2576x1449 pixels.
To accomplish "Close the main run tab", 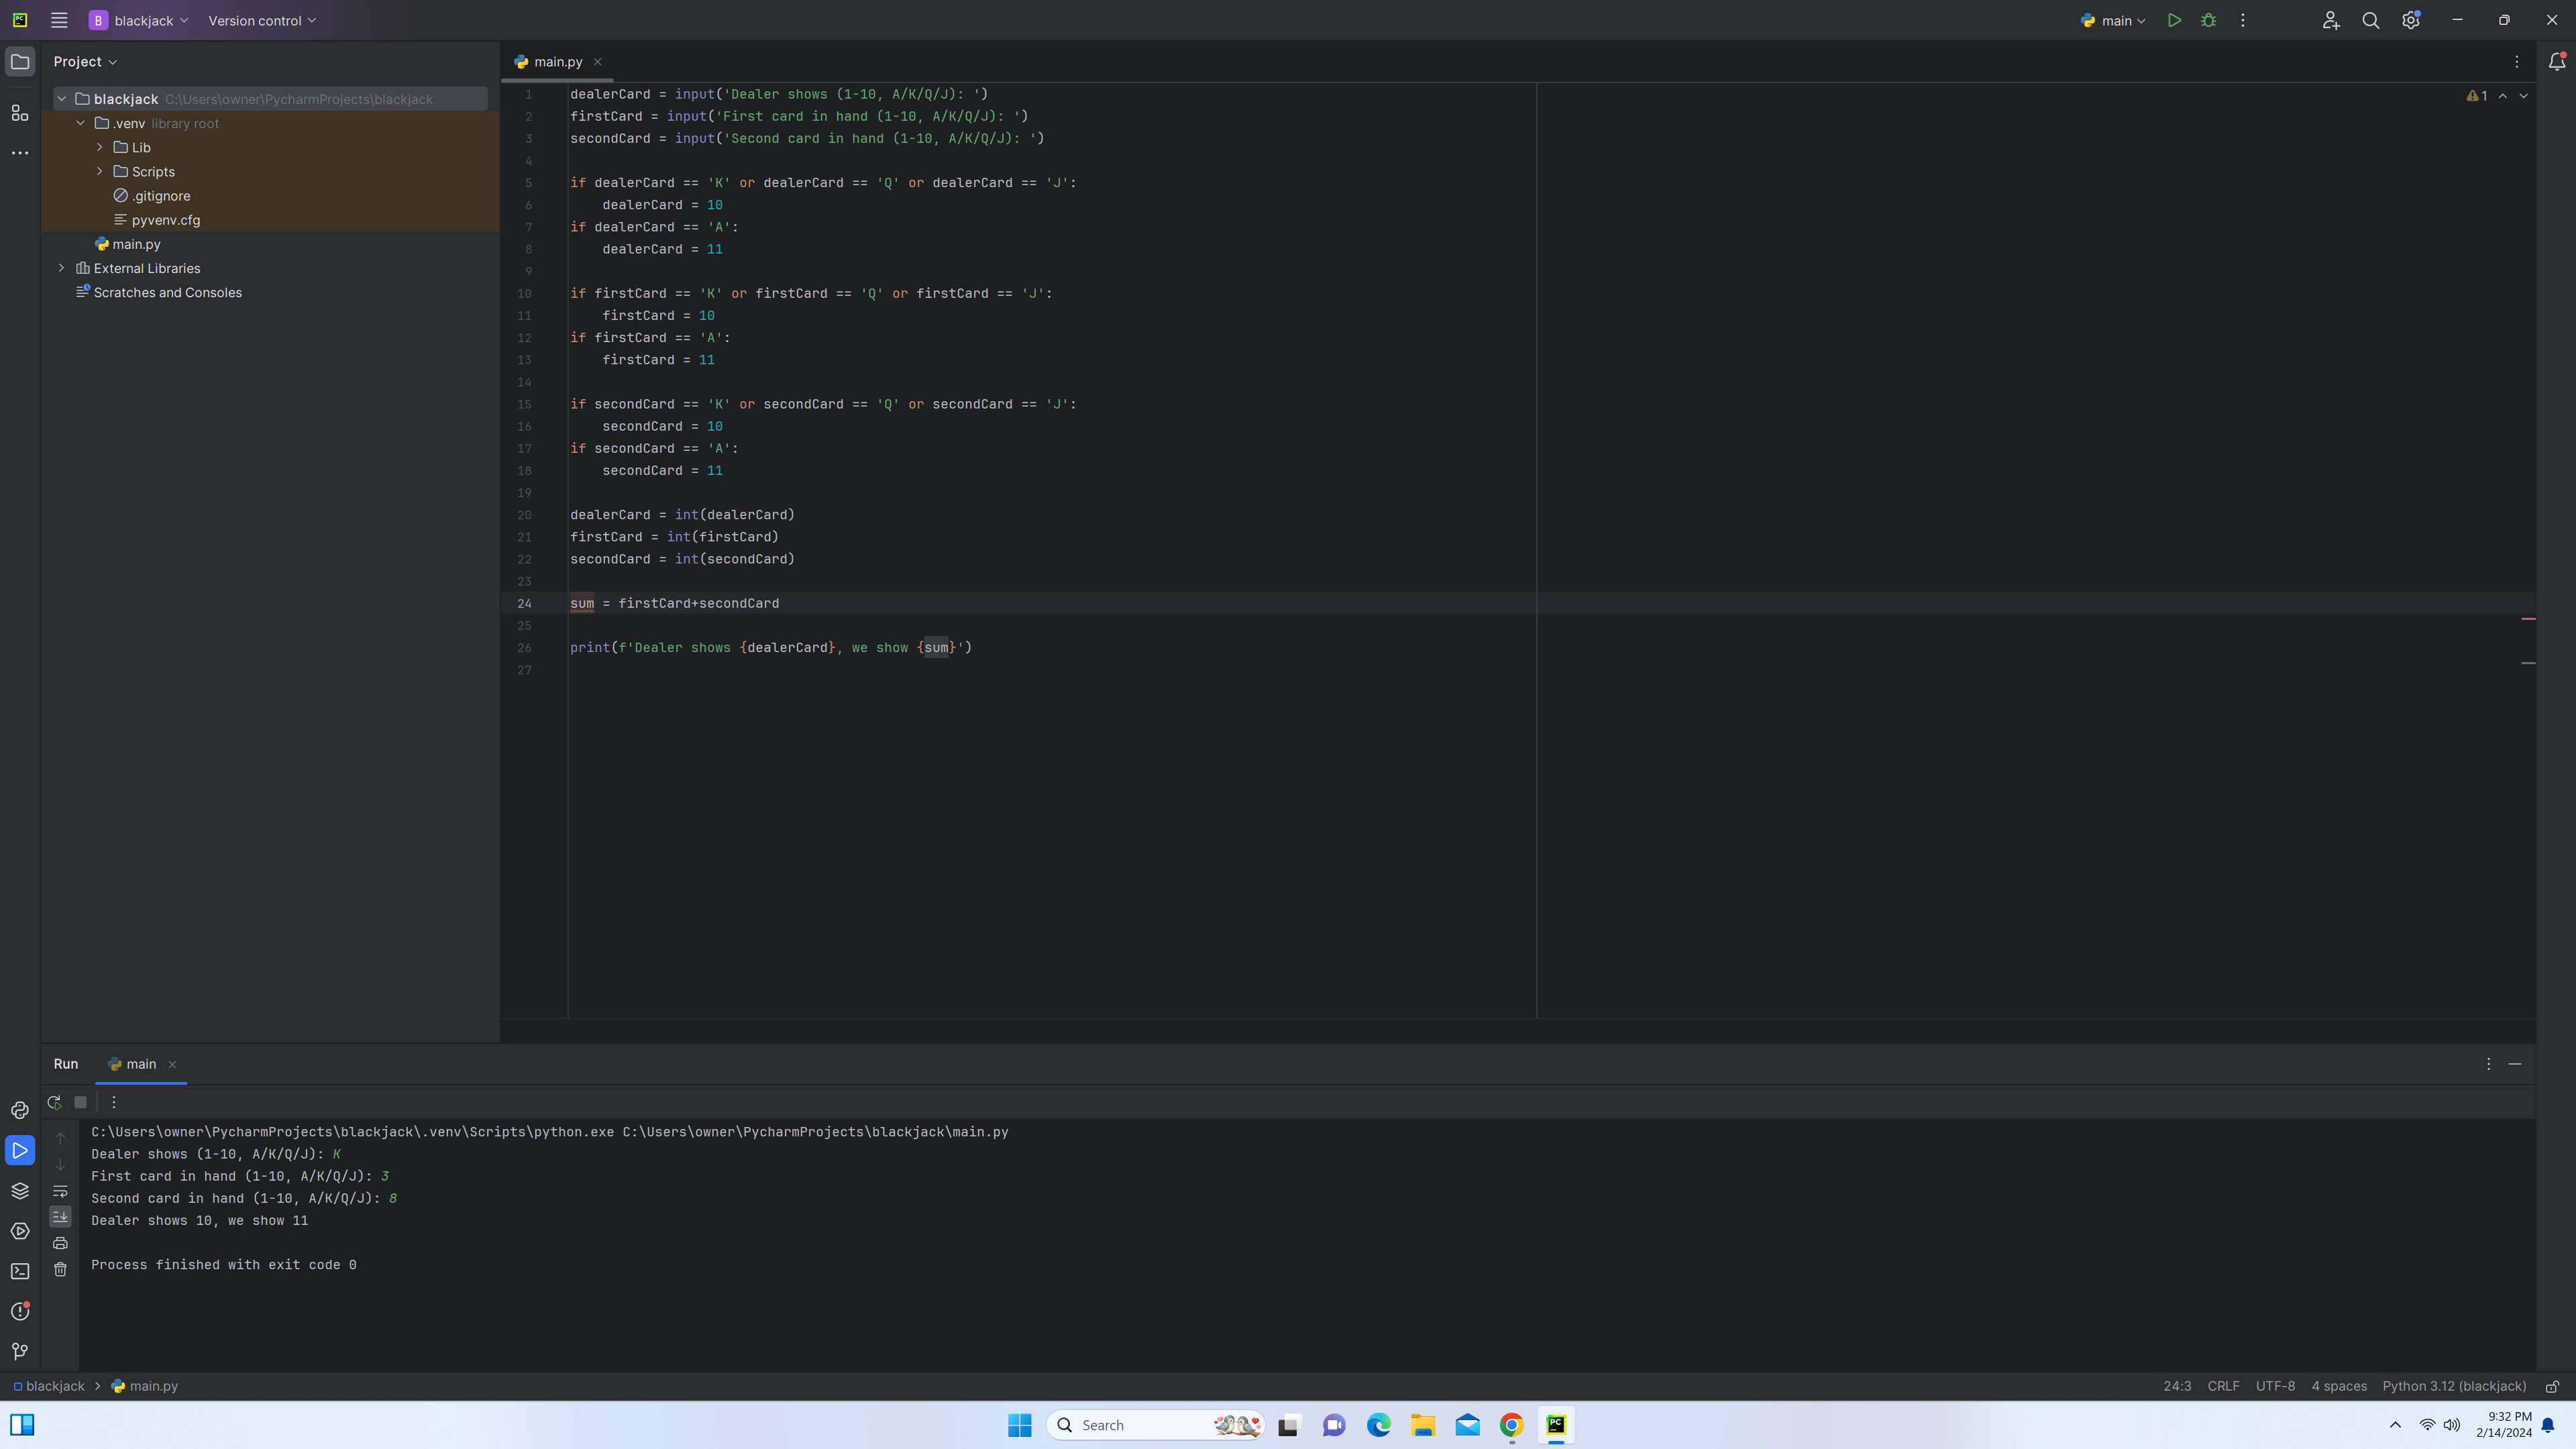I will [172, 1064].
